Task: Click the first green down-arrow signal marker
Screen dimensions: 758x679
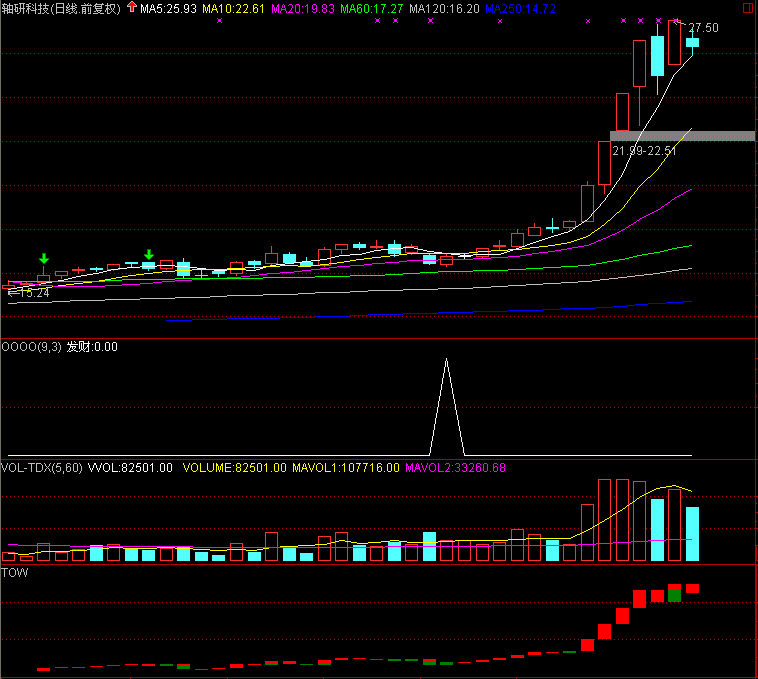Action: (44, 259)
